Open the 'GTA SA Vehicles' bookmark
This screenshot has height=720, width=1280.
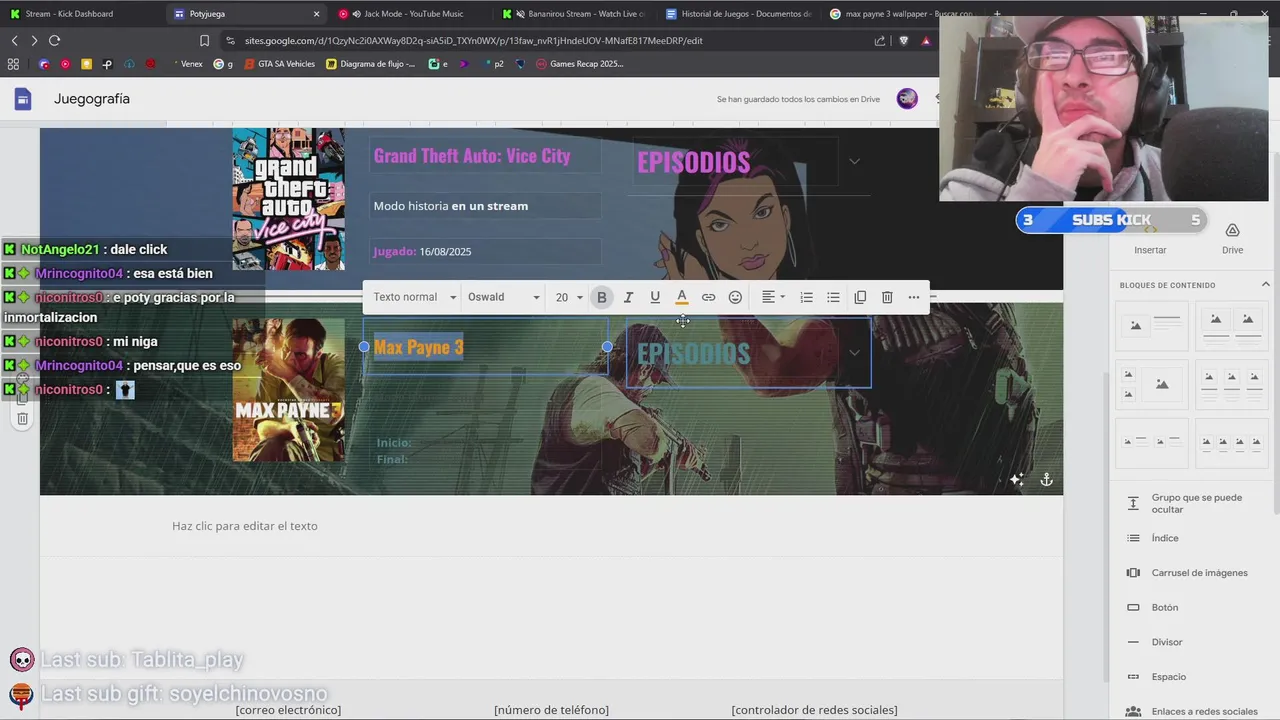point(280,64)
